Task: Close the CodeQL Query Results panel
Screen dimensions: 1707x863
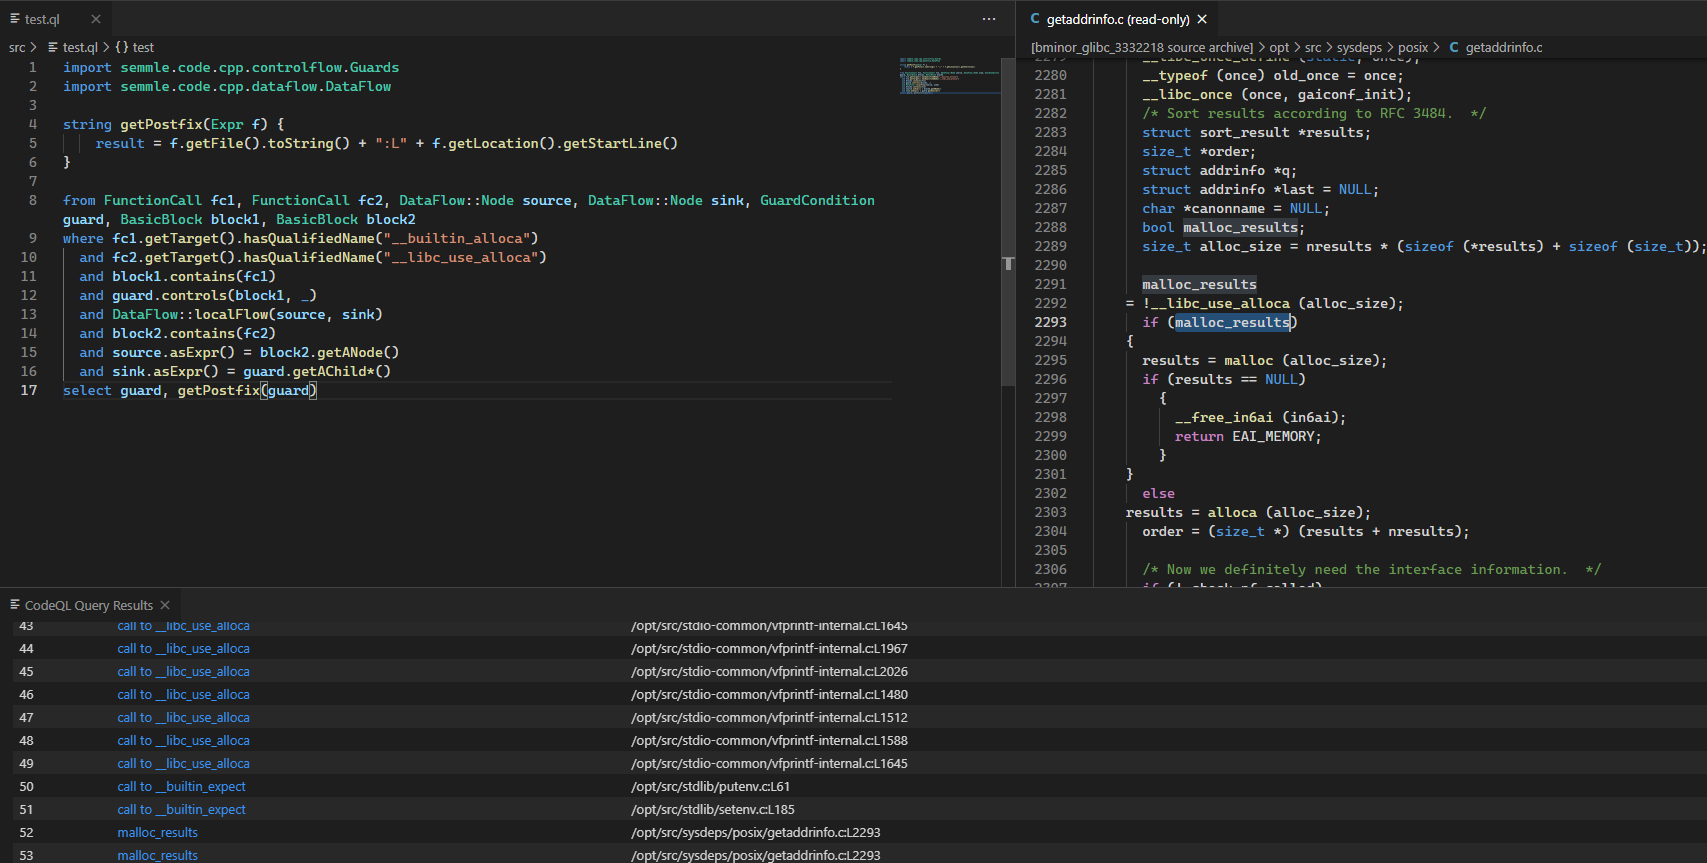Action: pyautogui.click(x=165, y=605)
